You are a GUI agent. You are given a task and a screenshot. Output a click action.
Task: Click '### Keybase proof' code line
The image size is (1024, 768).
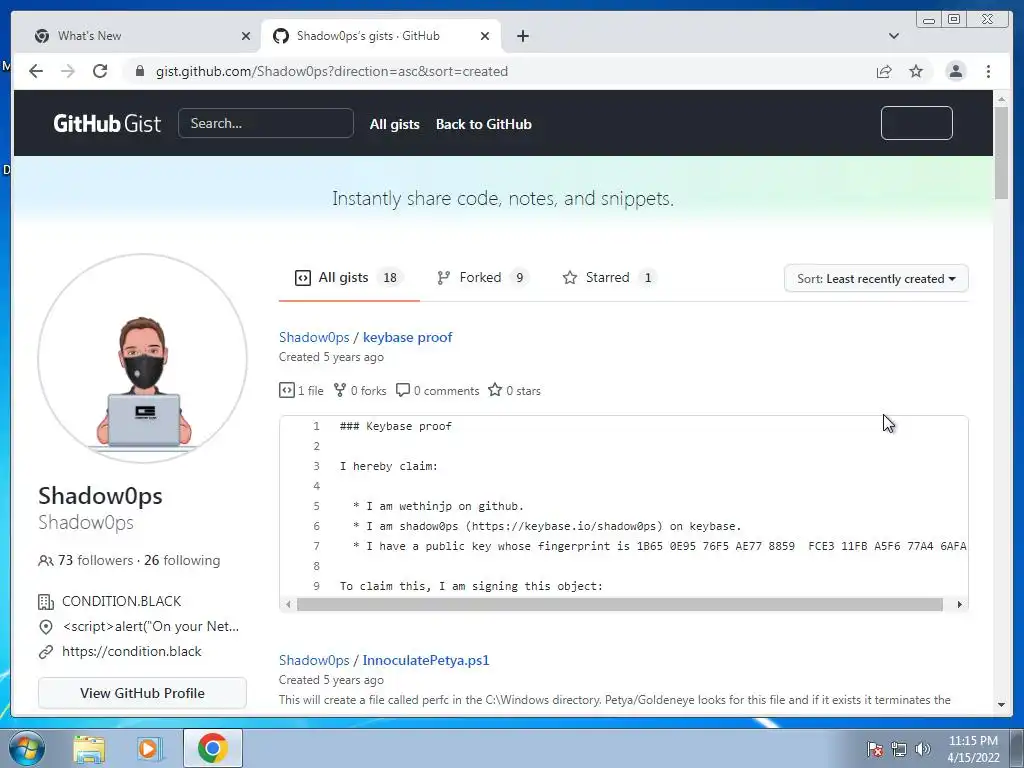pyautogui.click(x=396, y=426)
